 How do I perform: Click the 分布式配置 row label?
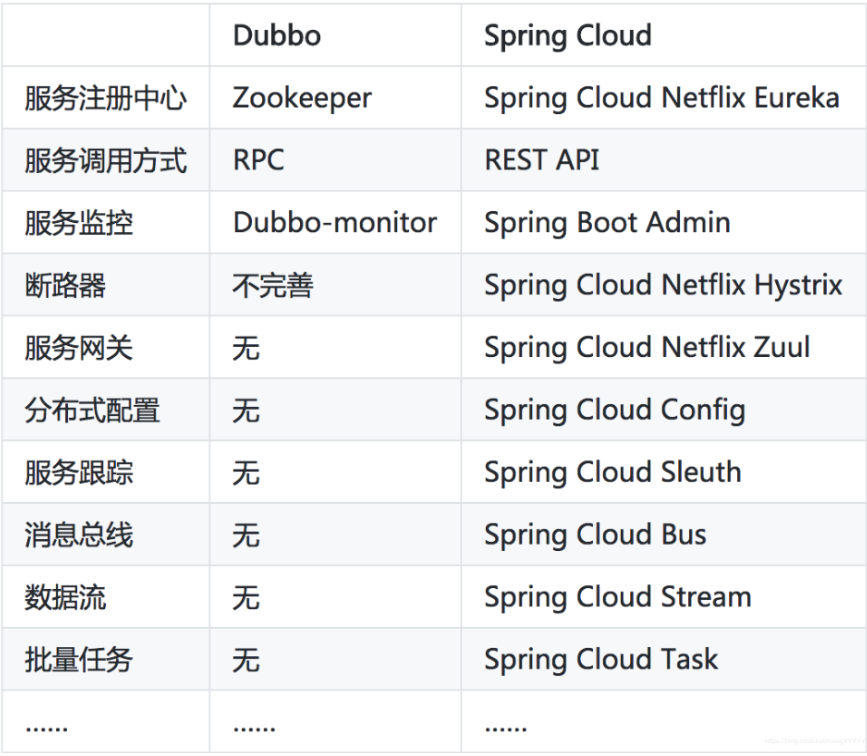click(x=92, y=410)
